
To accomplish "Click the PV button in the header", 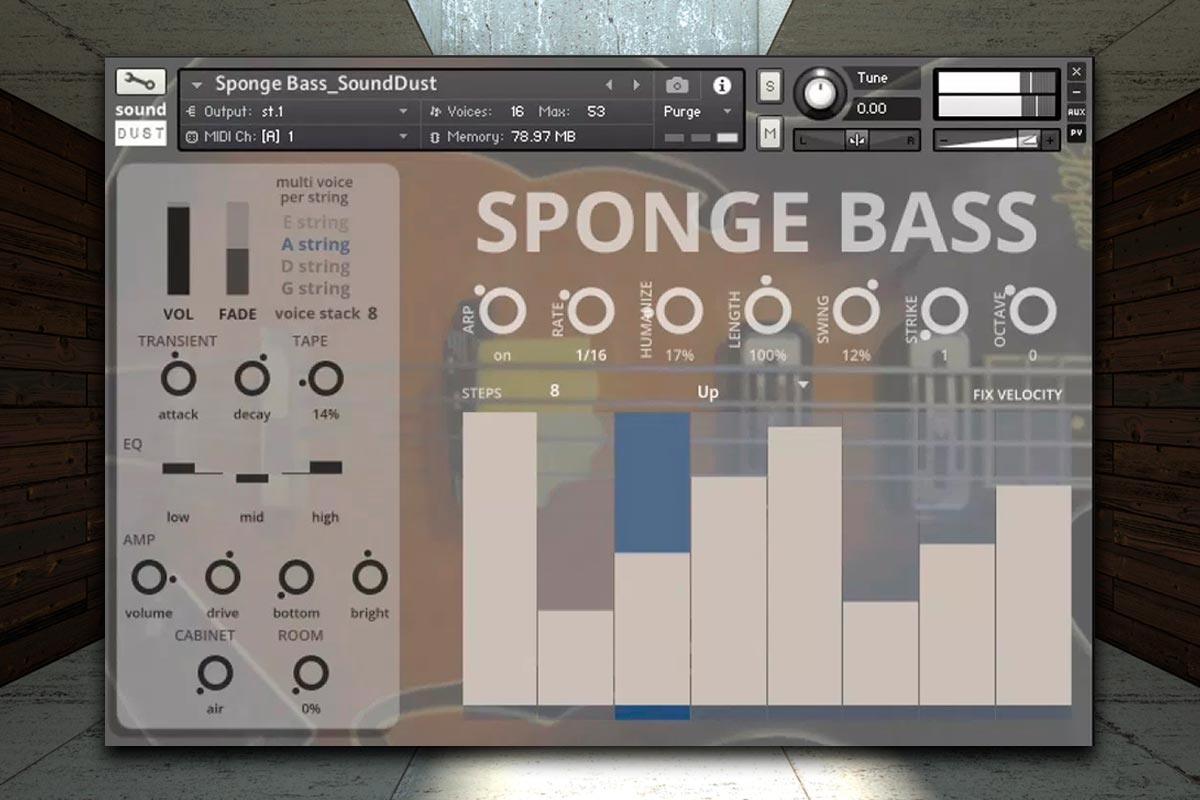I will [x=1076, y=132].
